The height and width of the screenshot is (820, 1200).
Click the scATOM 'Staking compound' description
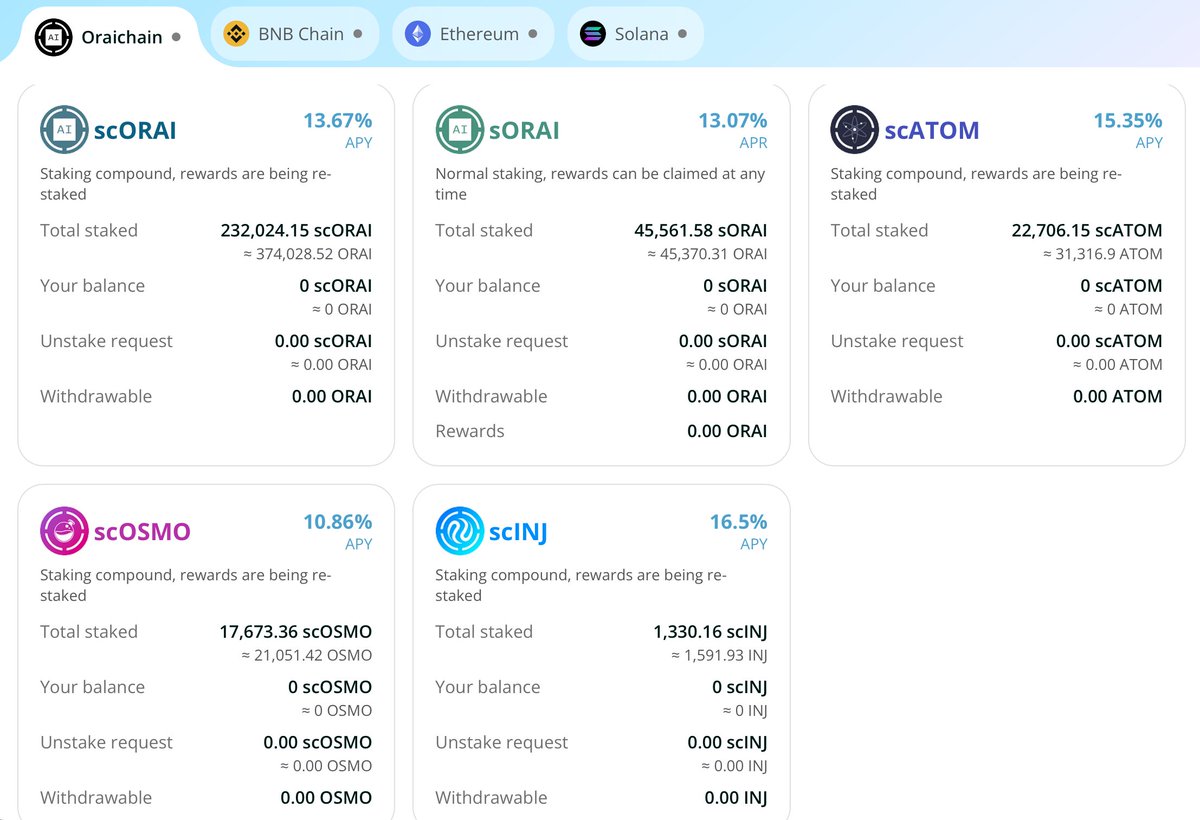click(x=976, y=184)
